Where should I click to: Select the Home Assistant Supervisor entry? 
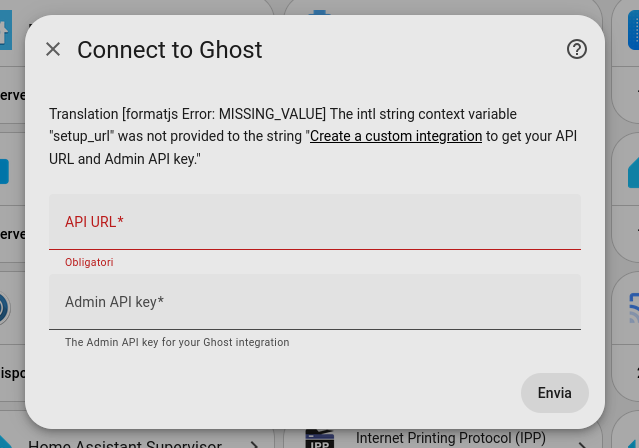click(x=125, y=444)
